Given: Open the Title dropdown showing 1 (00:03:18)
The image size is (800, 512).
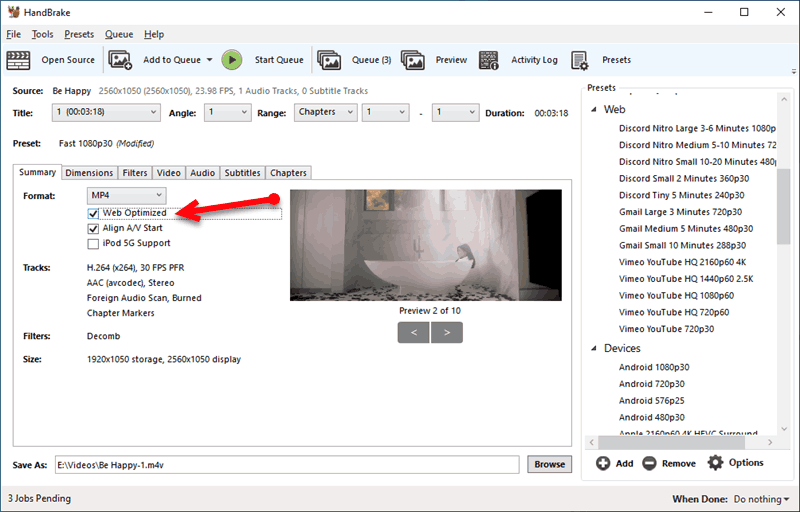Looking at the screenshot, I should (x=106, y=112).
